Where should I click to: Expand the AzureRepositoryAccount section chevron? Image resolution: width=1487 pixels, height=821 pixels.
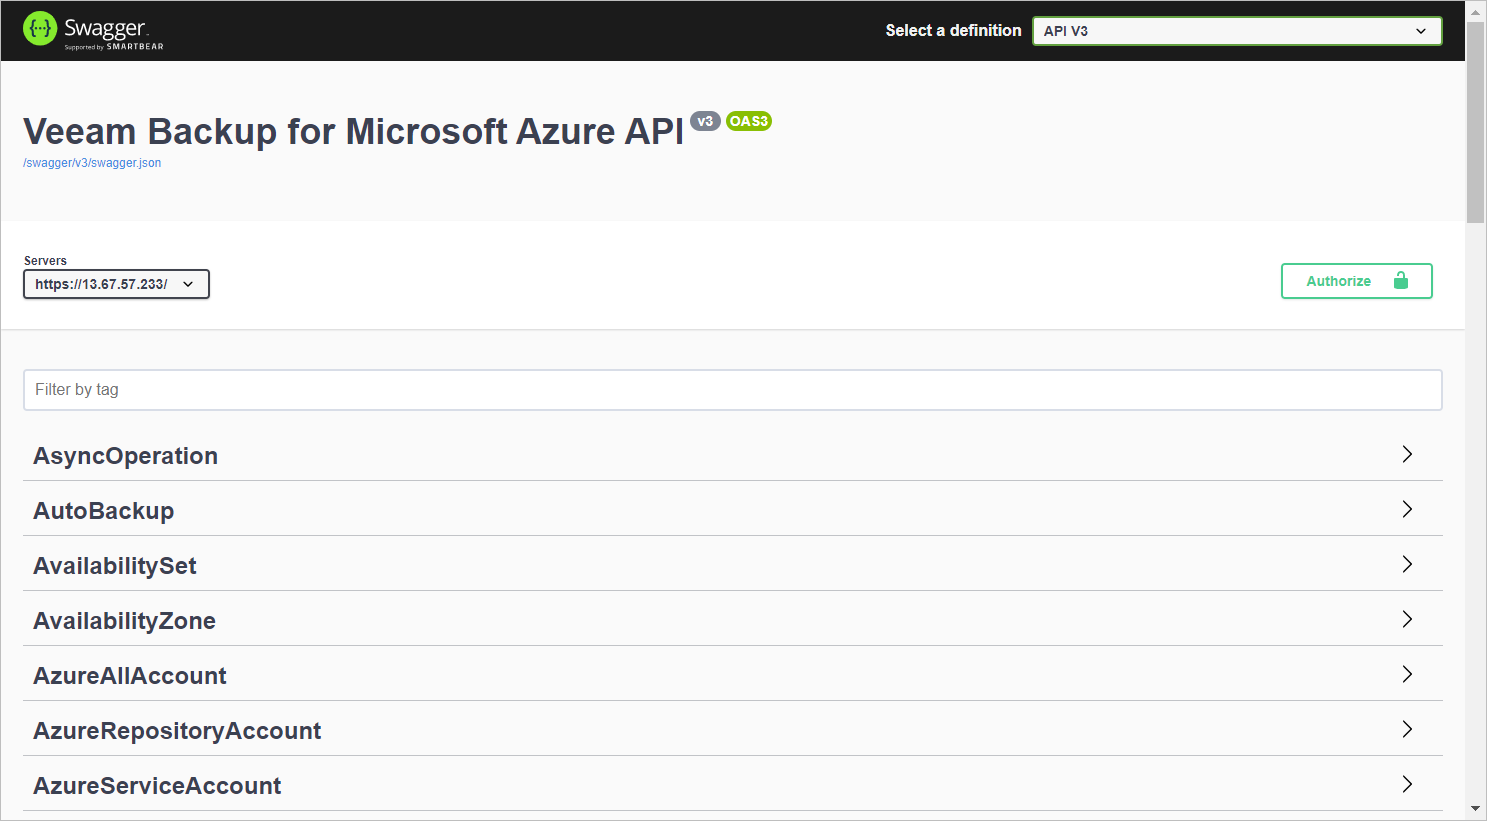pyautogui.click(x=1407, y=729)
